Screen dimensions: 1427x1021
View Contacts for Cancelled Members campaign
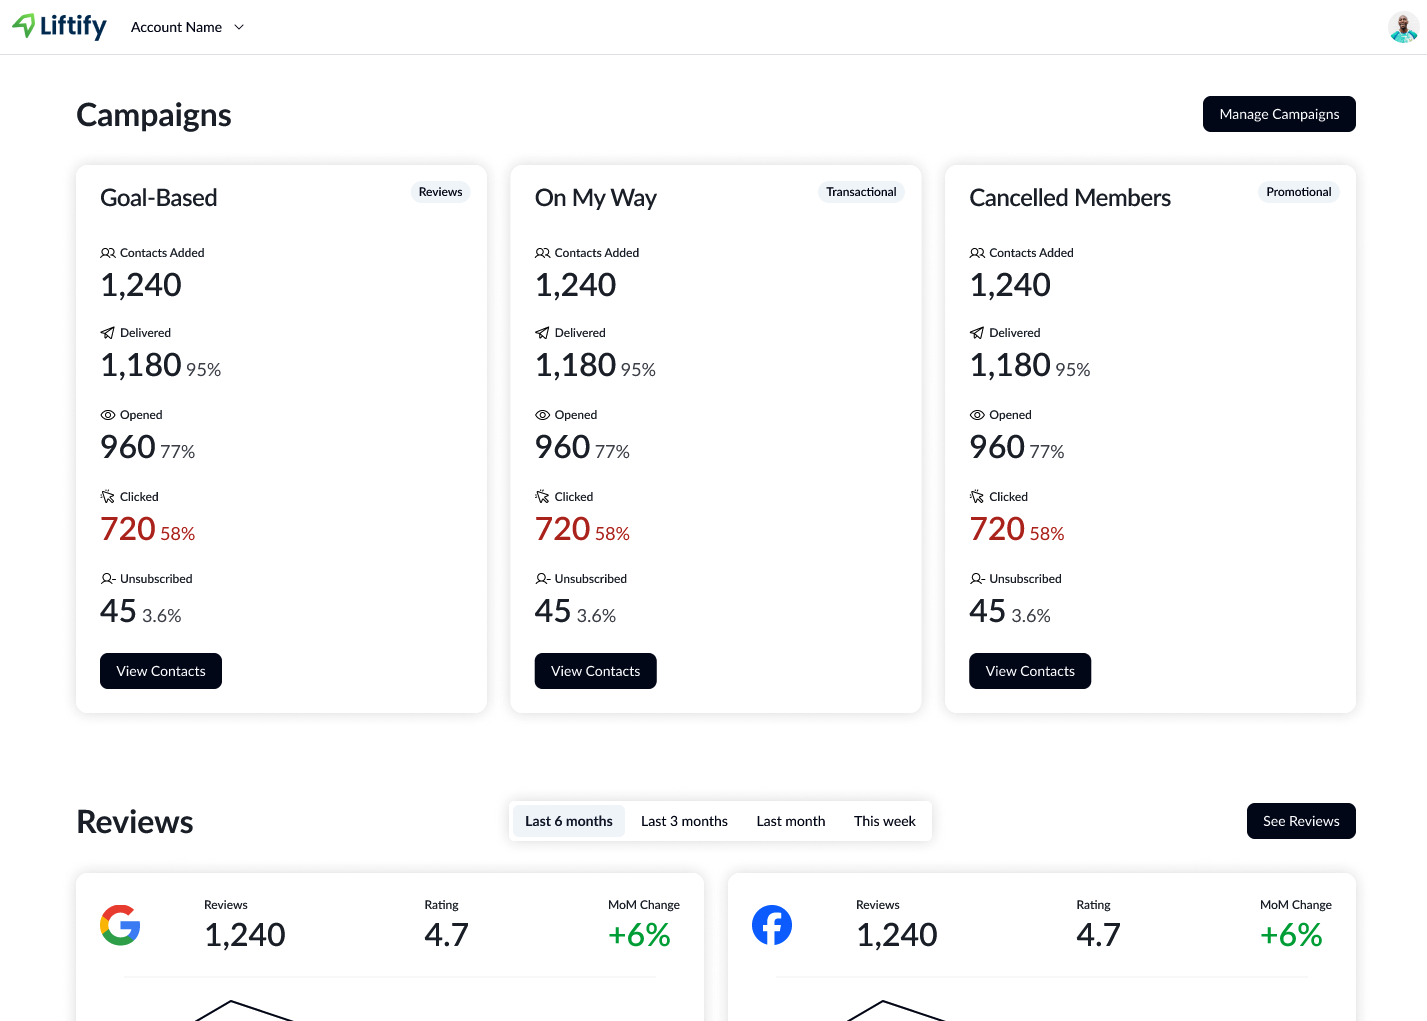(x=1030, y=671)
